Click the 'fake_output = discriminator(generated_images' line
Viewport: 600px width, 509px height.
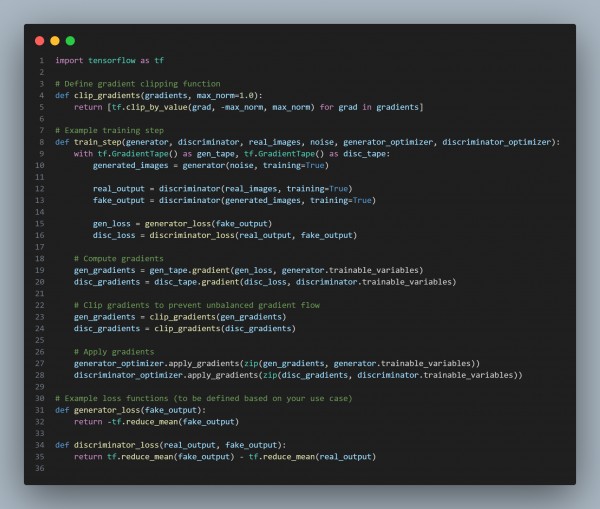[x=234, y=200]
